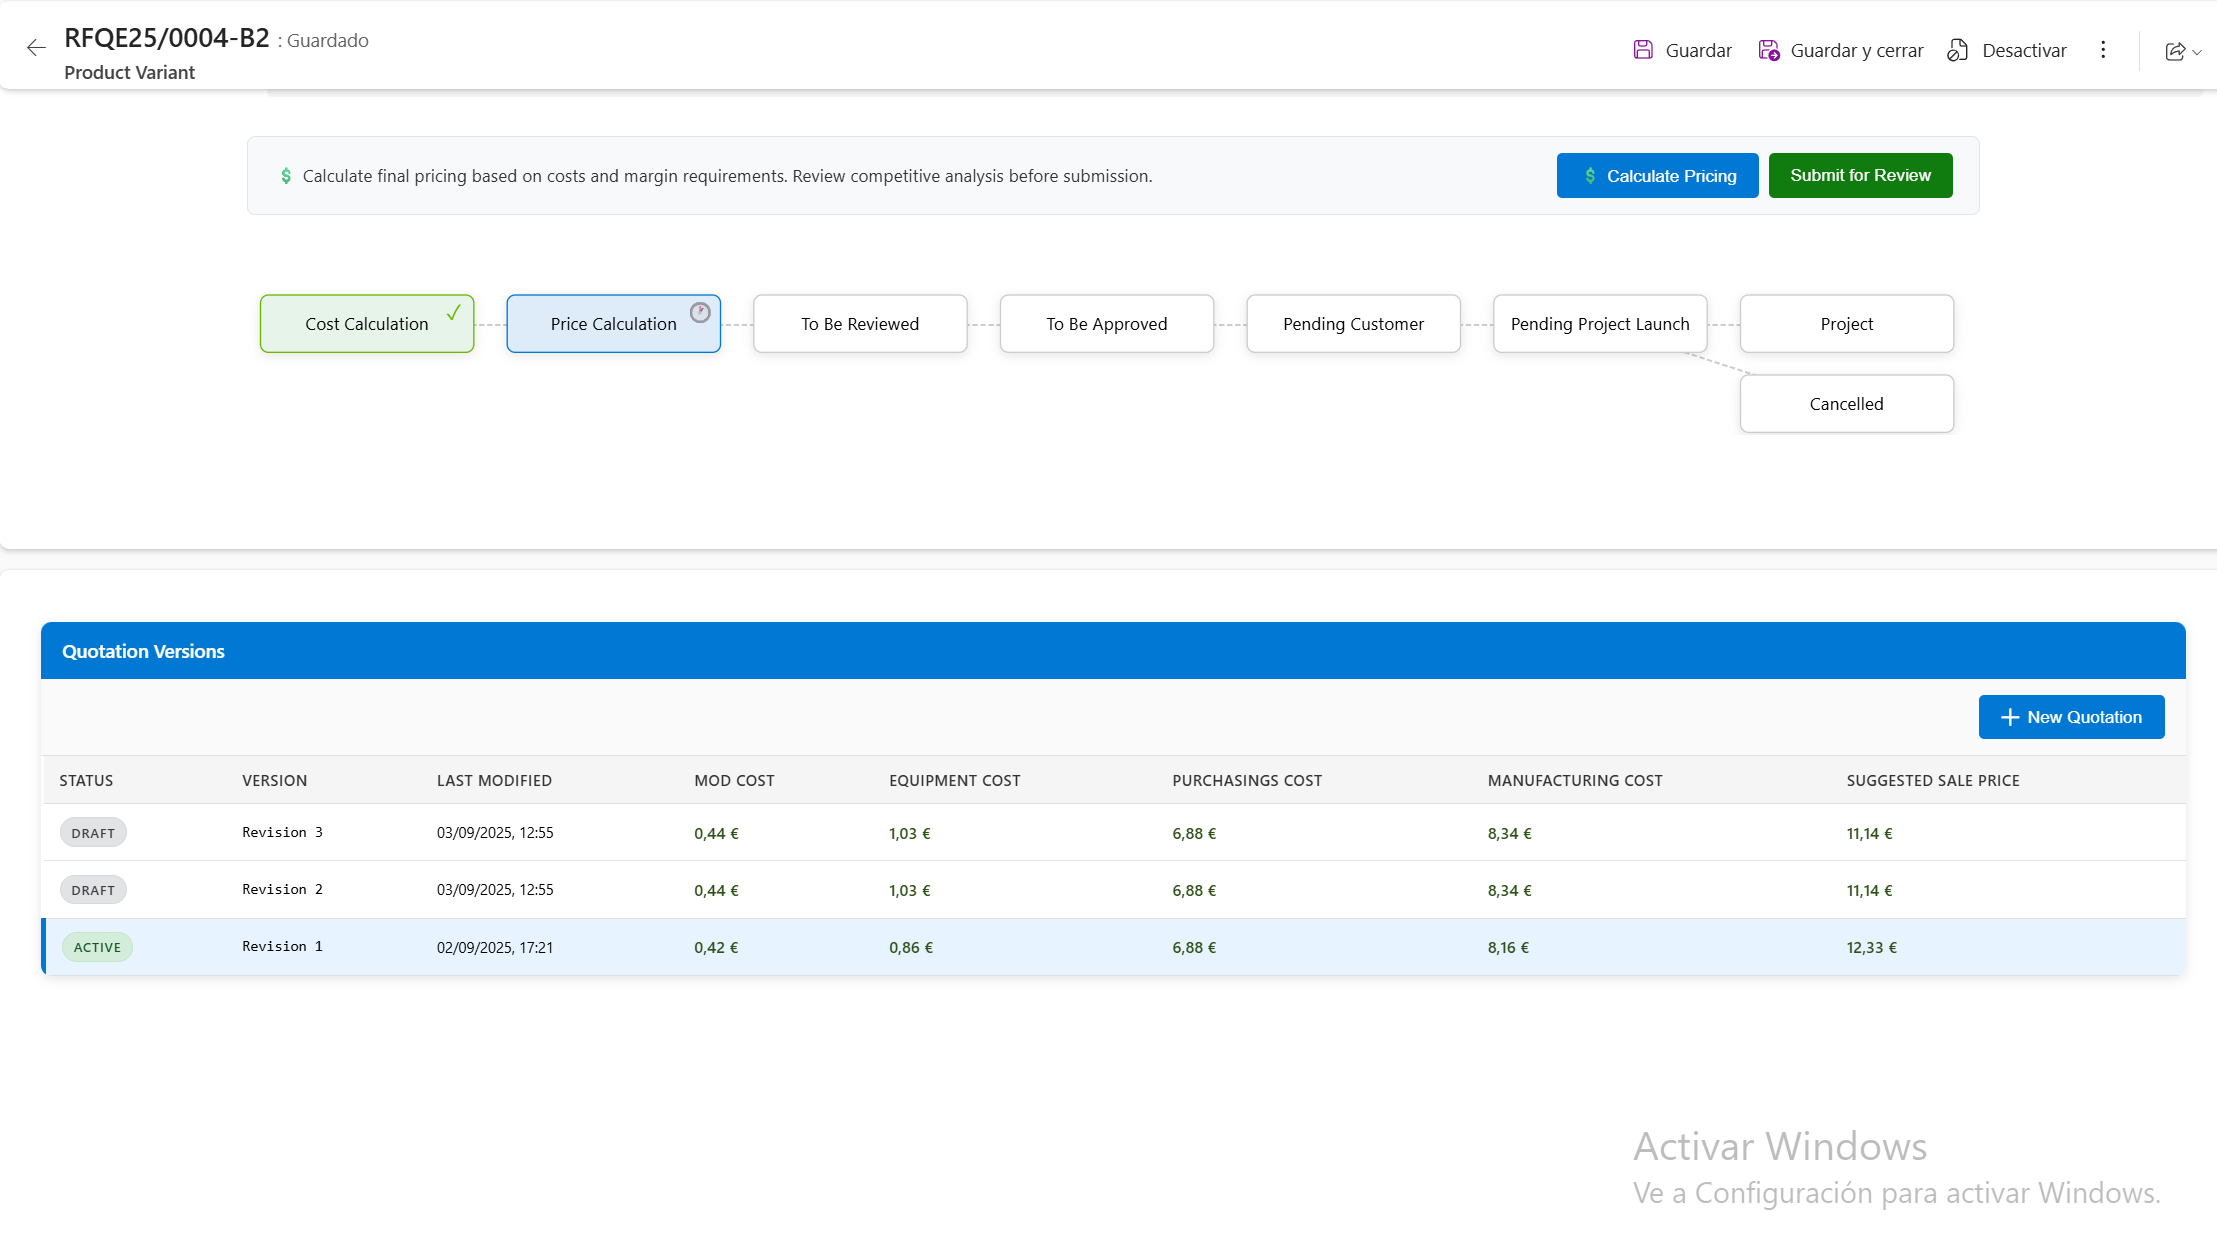Viewport: 2217px width, 1255px height.
Task: Click the back arrow next to RFQE25/0004-B2
Action: pyautogui.click(x=35, y=47)
